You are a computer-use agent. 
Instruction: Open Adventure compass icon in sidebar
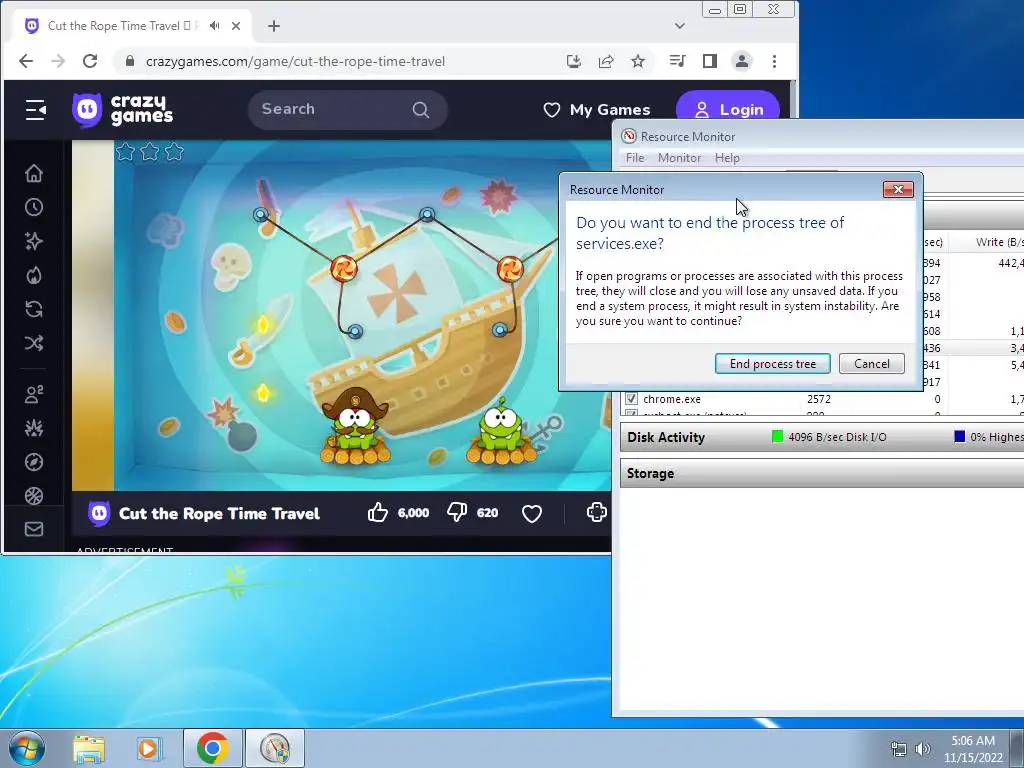point(34,462)
